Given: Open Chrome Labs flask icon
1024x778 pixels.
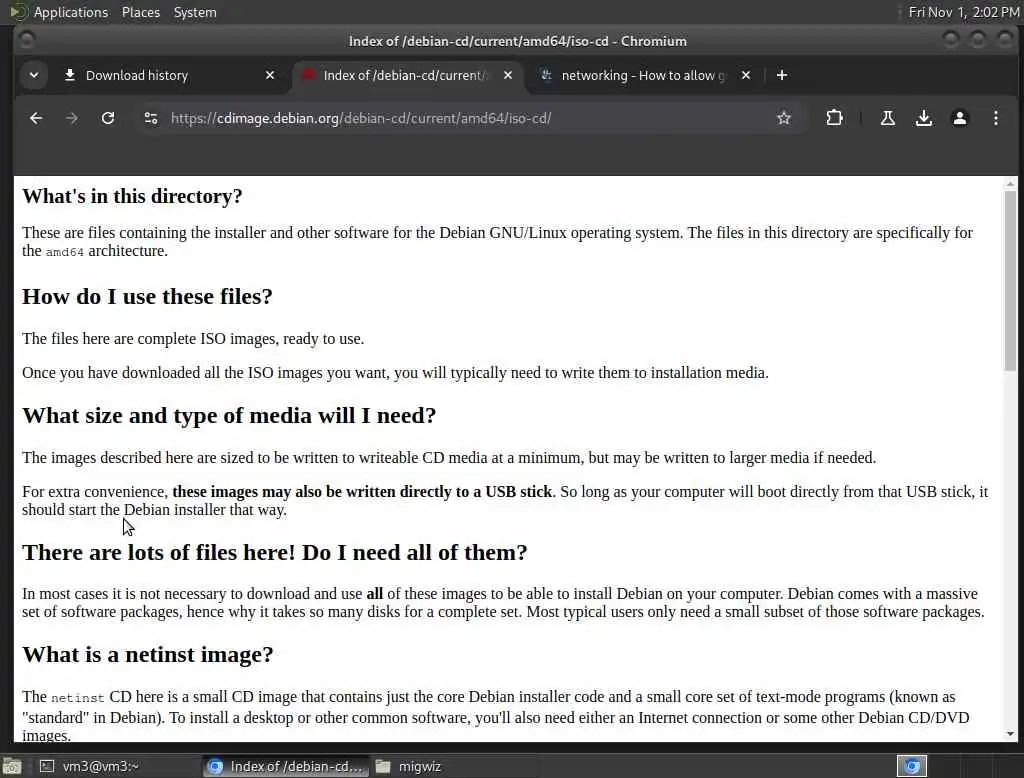Looking at the screenshot, I should [888, 118].
